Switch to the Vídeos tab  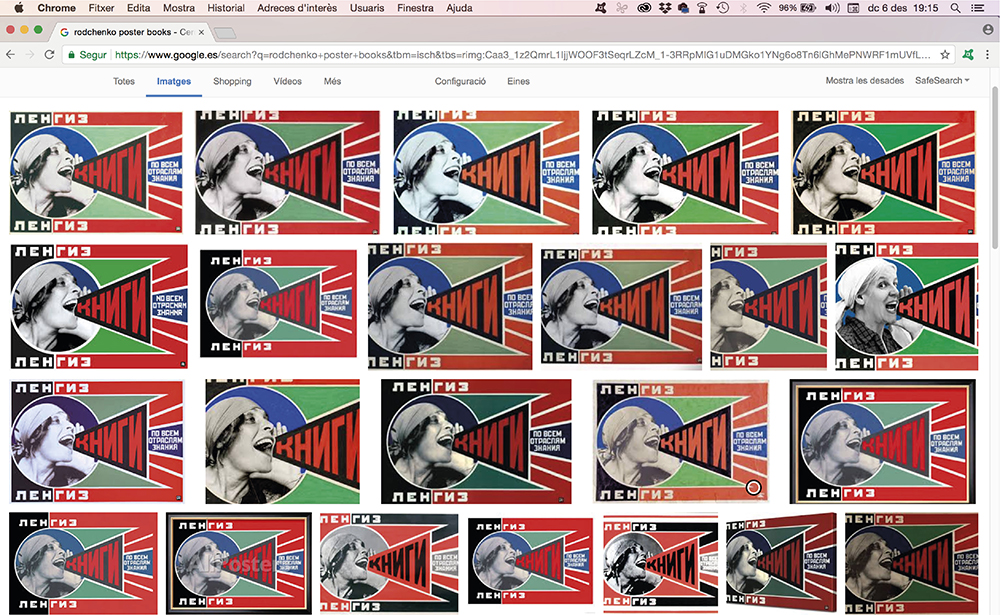coord(288,81)
